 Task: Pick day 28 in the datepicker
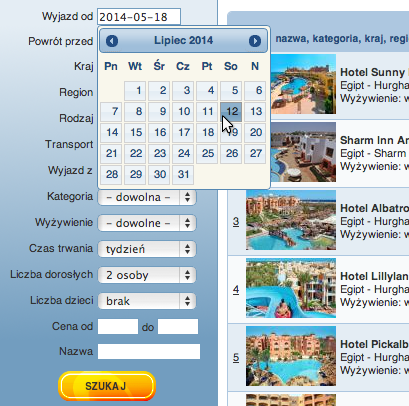(x=111, y=174)
